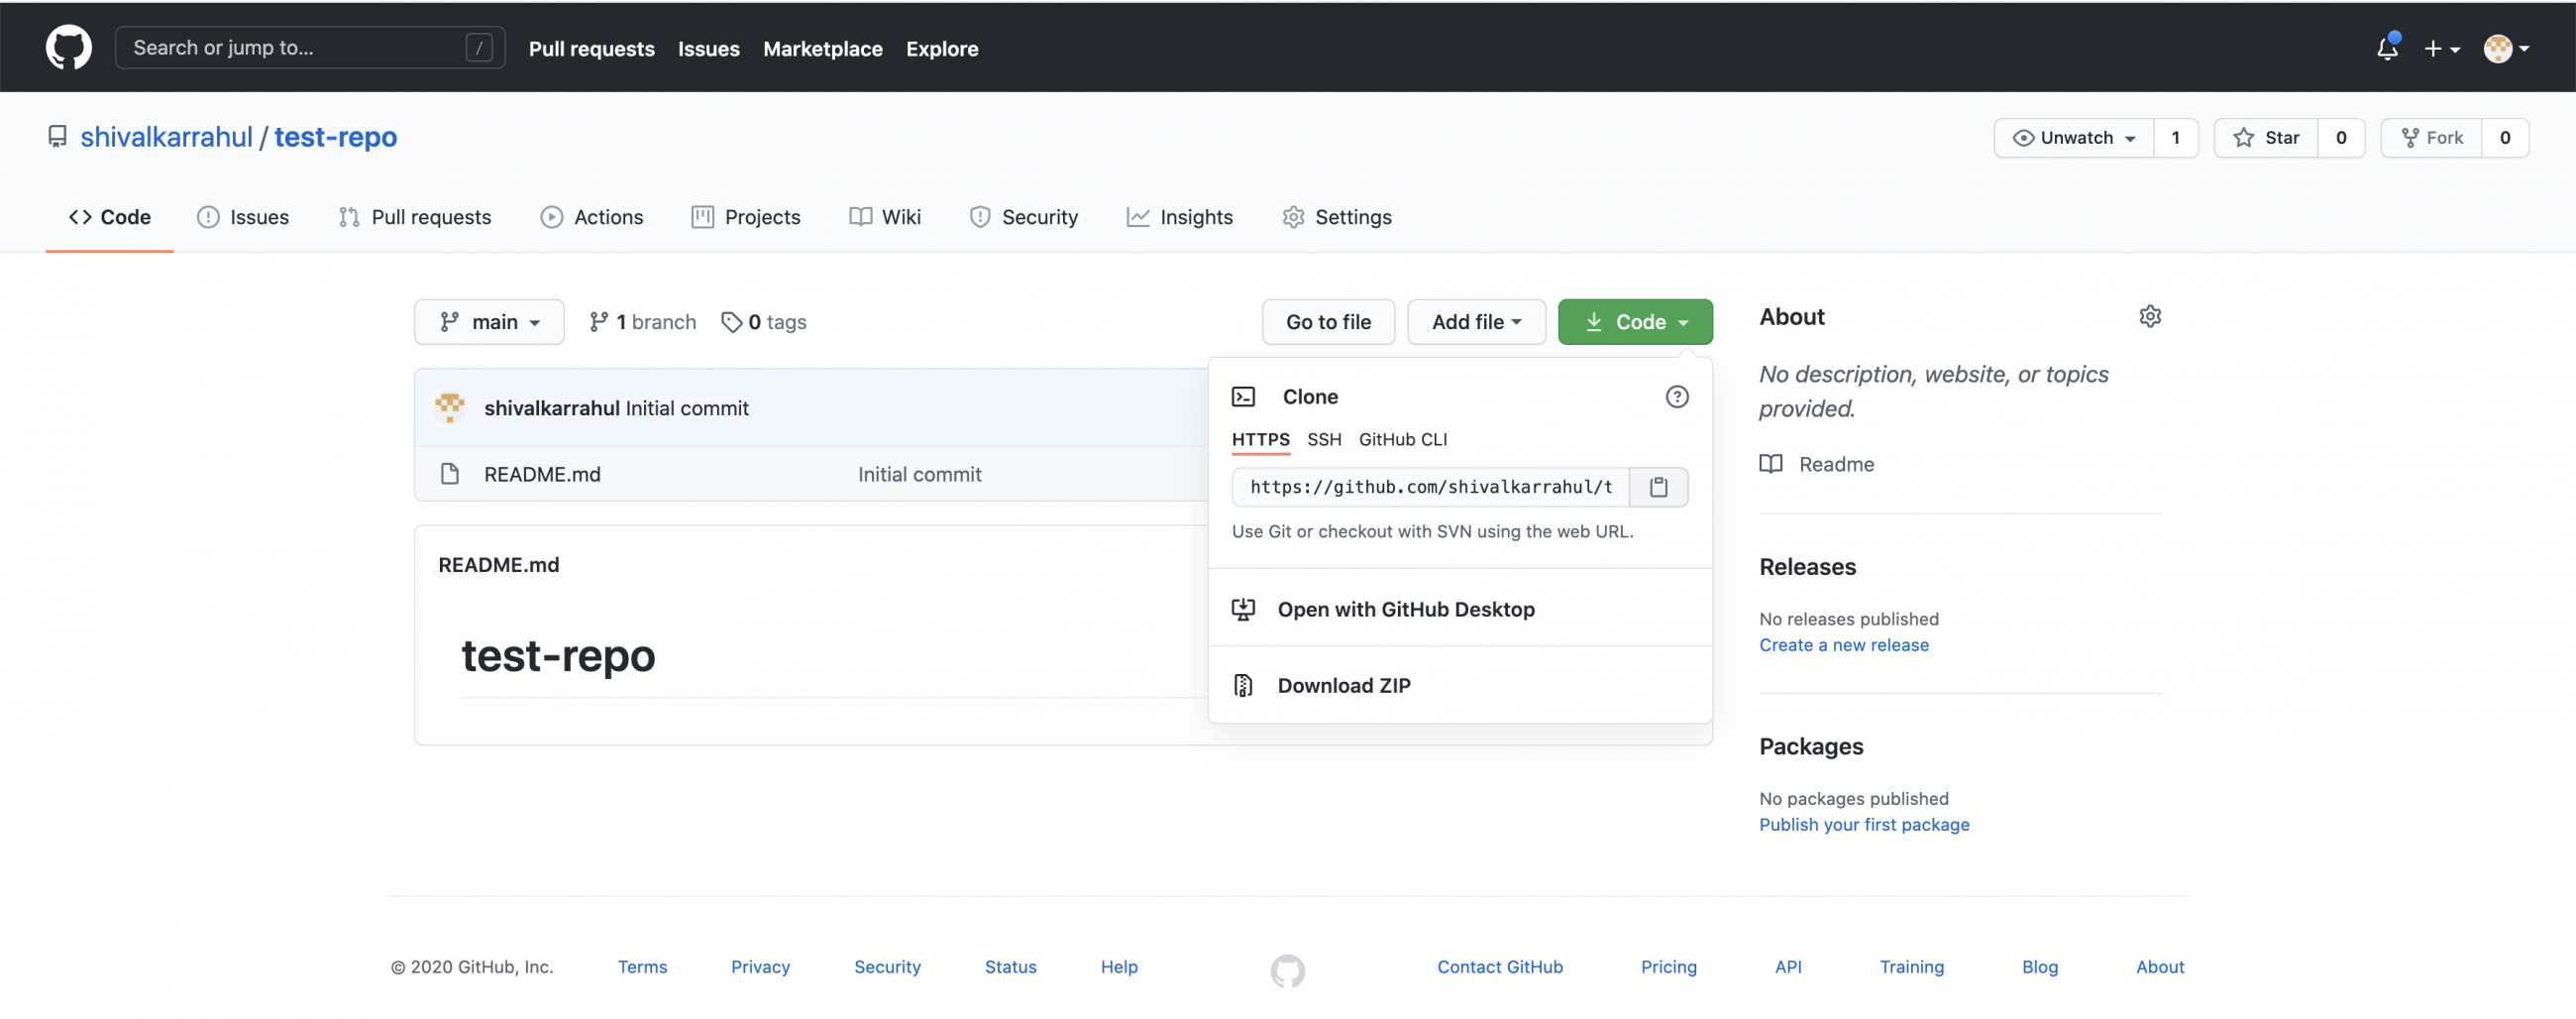Click the 1 branch link
The height and width of the screenshot is (1019, 2576).
(x=642, y=322)
